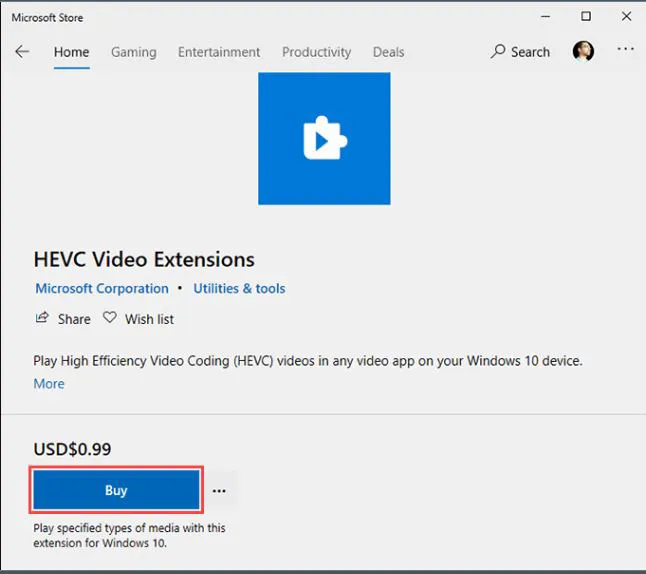
Task: Expand description with More link
Action: pos(49,383)
